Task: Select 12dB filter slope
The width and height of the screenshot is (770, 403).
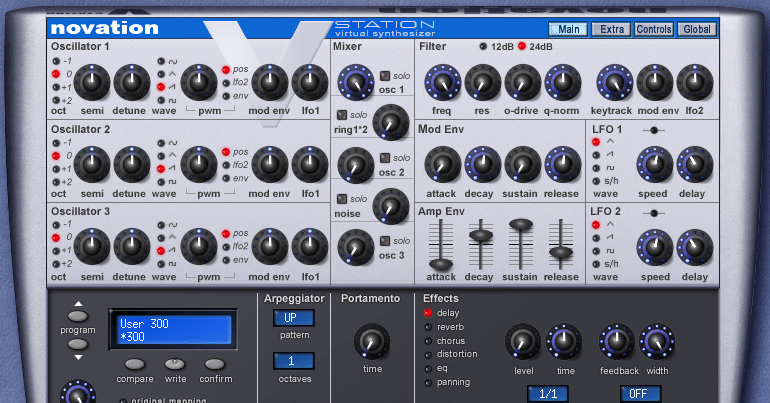Action: [483, 46]
